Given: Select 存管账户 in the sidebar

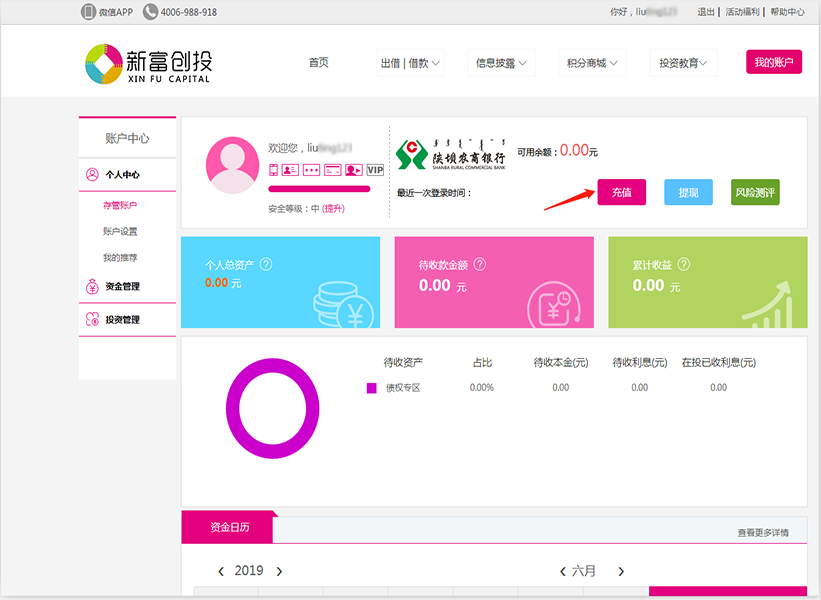Looking at the screenshot, I should [x=120, y=205].
